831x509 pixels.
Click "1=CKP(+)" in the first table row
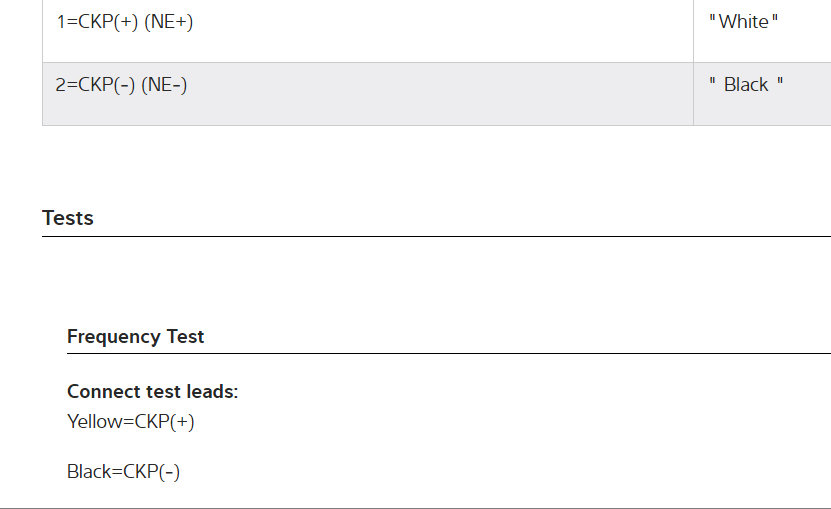(97, 21)
